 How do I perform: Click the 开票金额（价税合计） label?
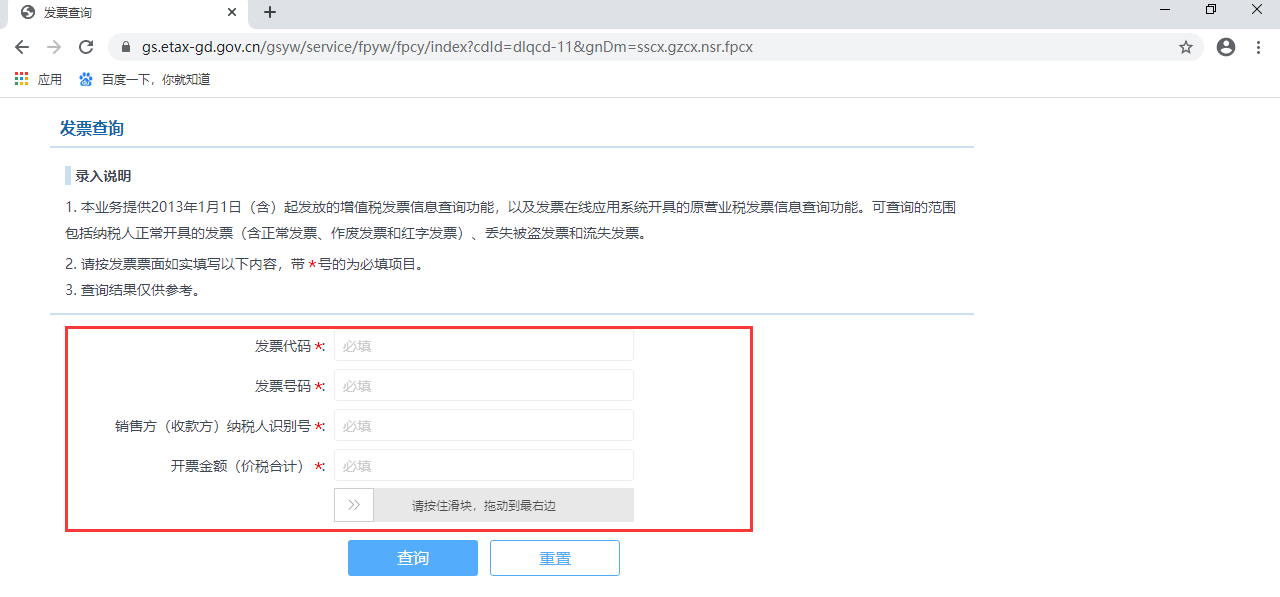pyautogui.click(x=248, y=466)
